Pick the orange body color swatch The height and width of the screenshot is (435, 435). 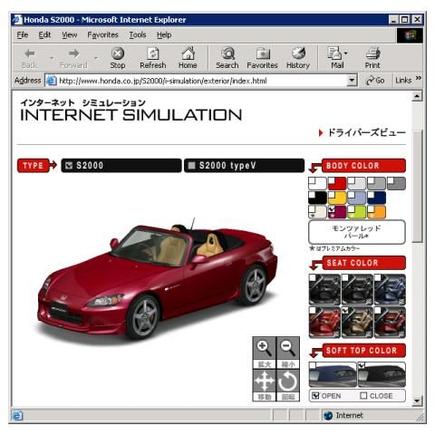pos(377,212)
